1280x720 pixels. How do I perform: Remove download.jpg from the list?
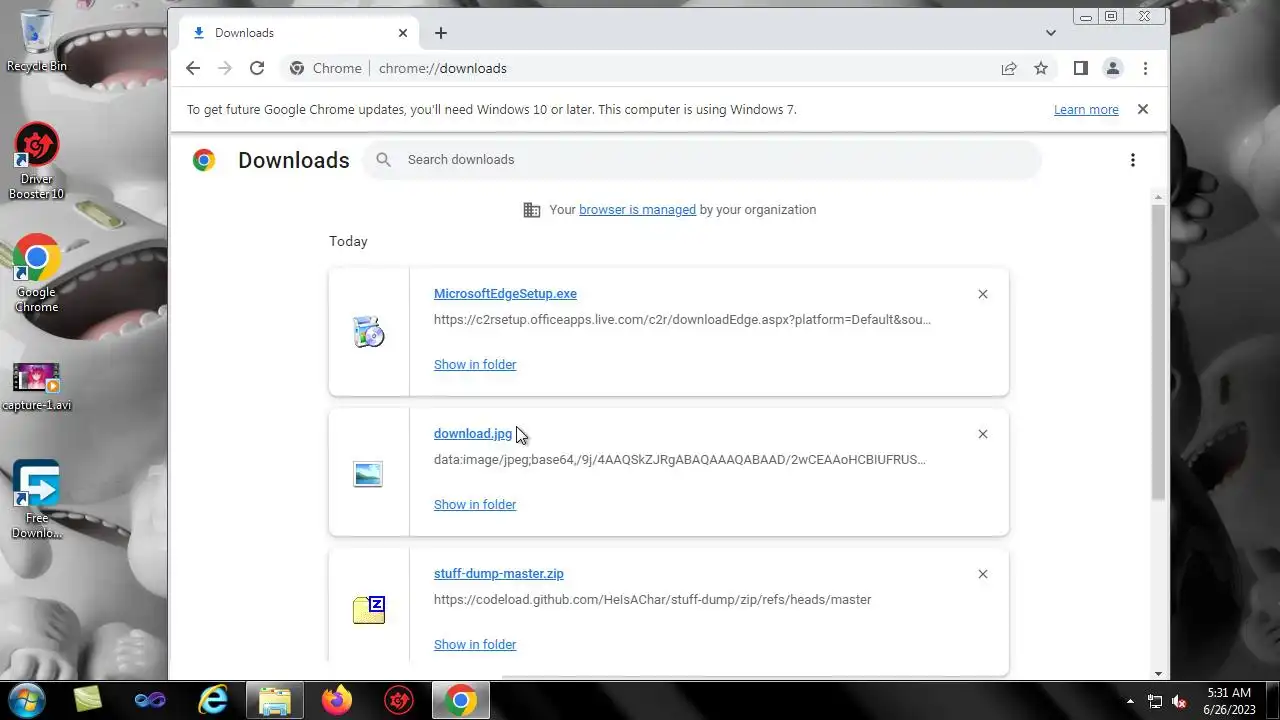(983, 434)
